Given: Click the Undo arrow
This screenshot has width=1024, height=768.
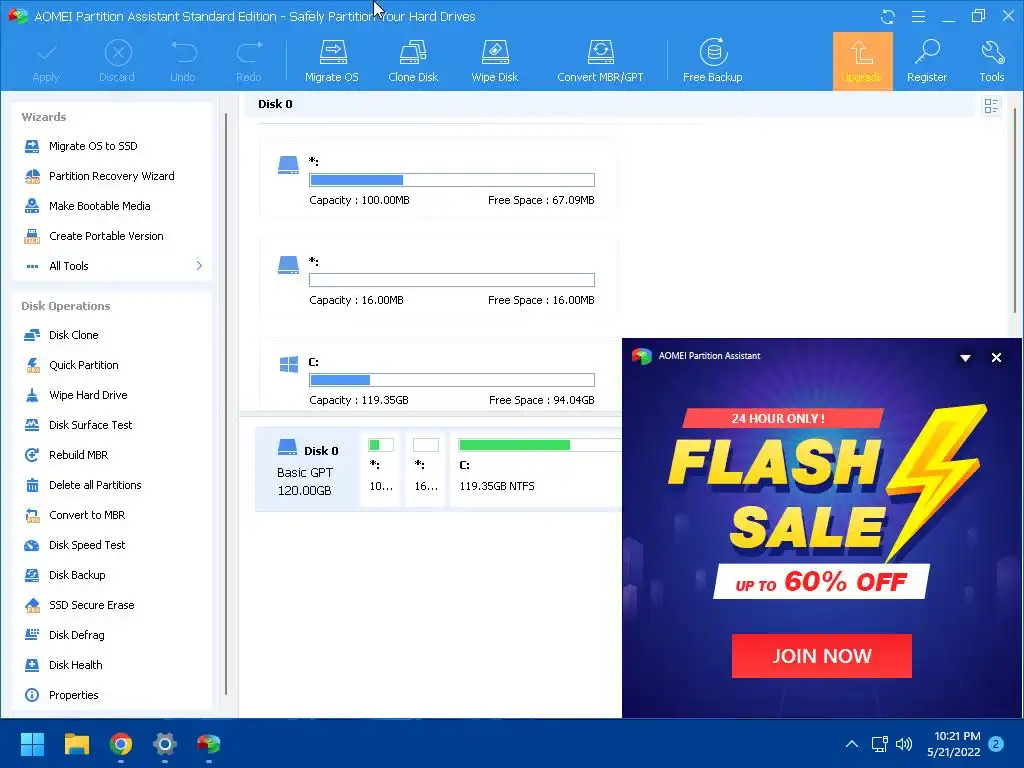Looking at the screenshot, I should coord(183,61).
